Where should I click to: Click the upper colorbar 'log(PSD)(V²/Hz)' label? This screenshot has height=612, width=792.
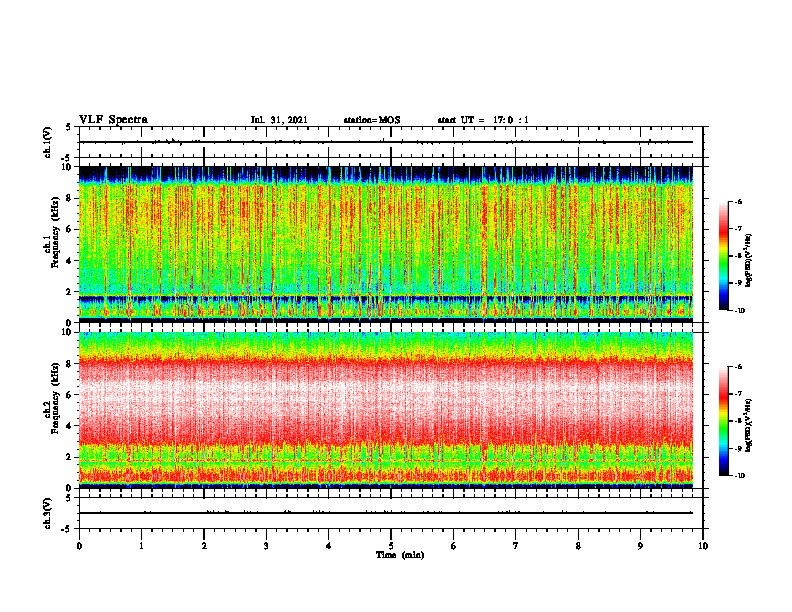[x=749, y=260]
